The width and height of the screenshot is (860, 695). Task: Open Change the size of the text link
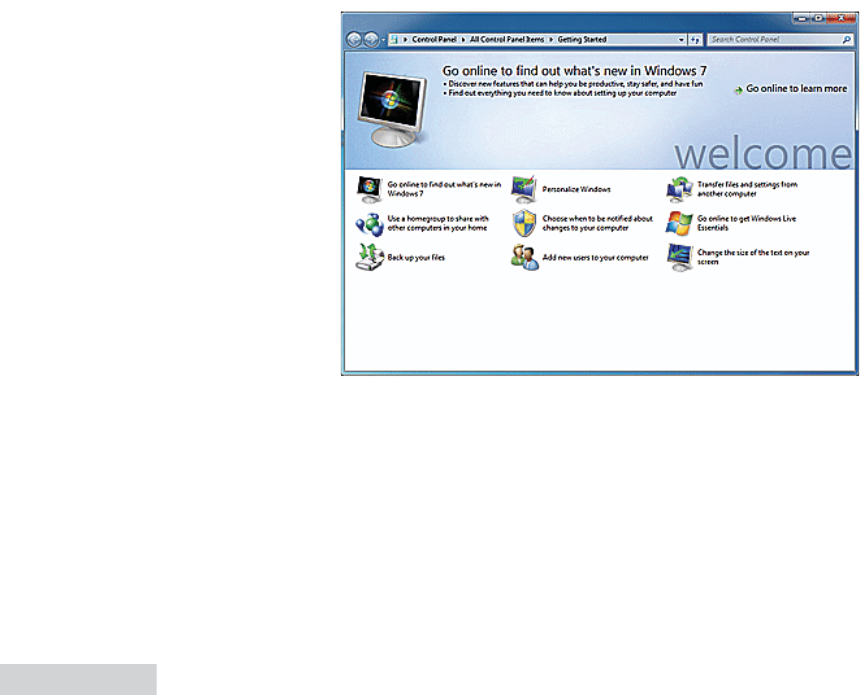click(x=753, y=257)
